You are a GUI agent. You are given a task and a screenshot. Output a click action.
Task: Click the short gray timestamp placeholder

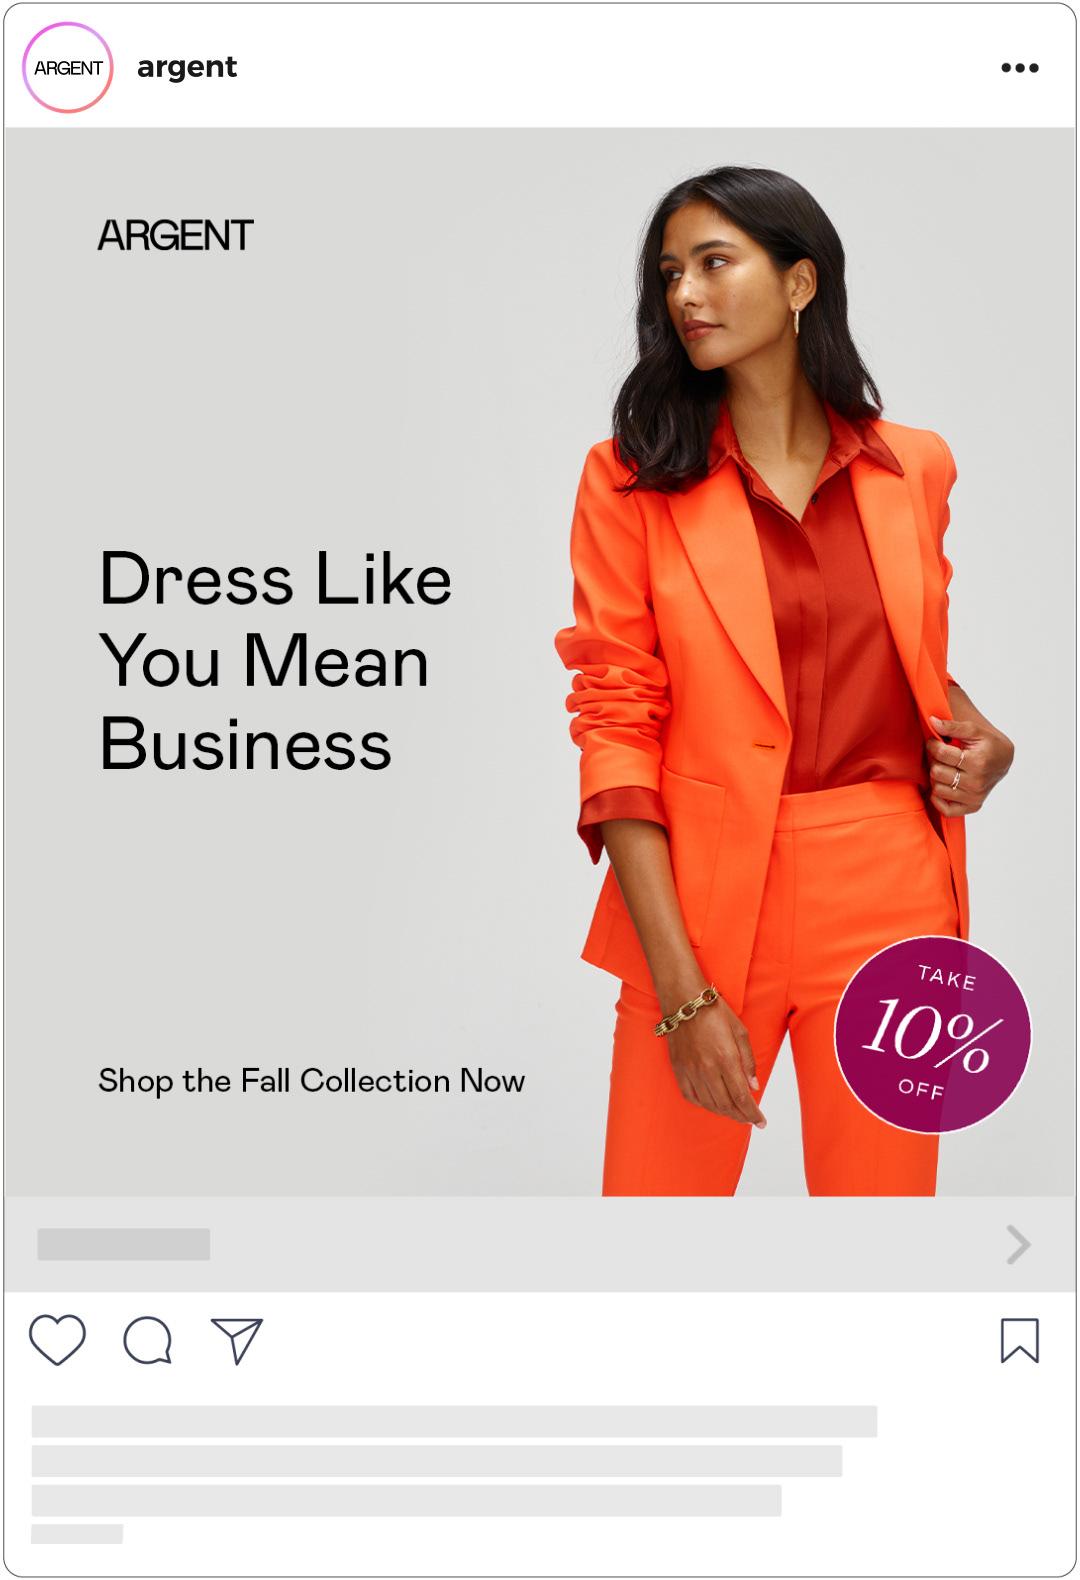click(77, 1534)
